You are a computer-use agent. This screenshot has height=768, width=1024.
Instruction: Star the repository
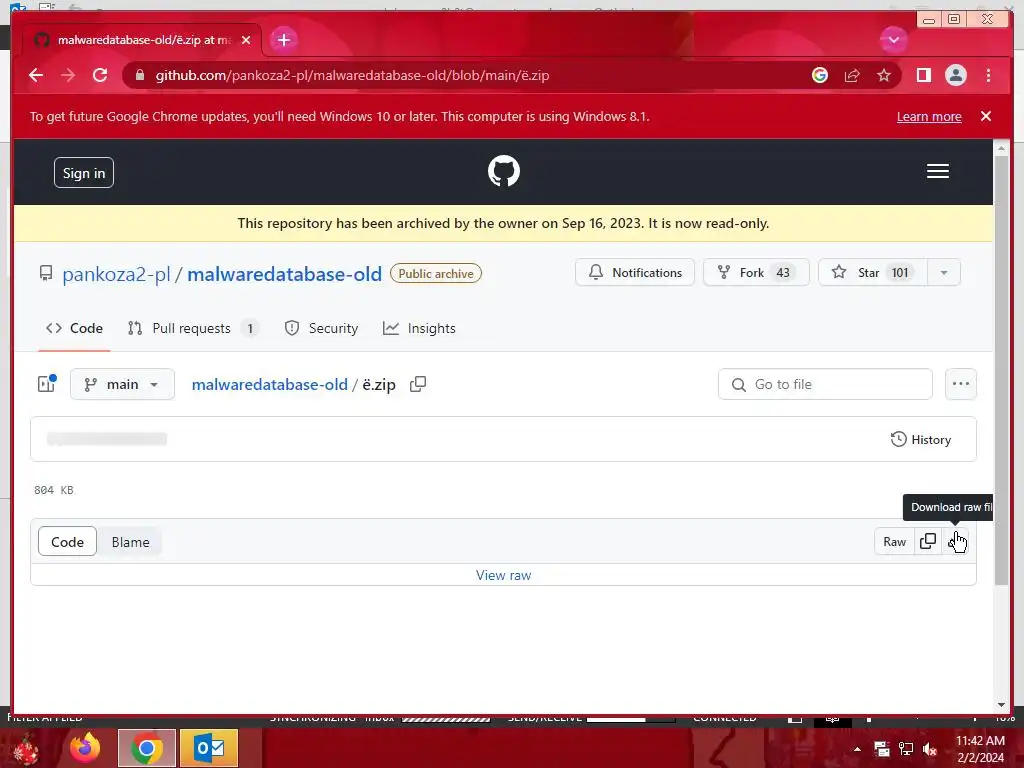click(872, 272)
